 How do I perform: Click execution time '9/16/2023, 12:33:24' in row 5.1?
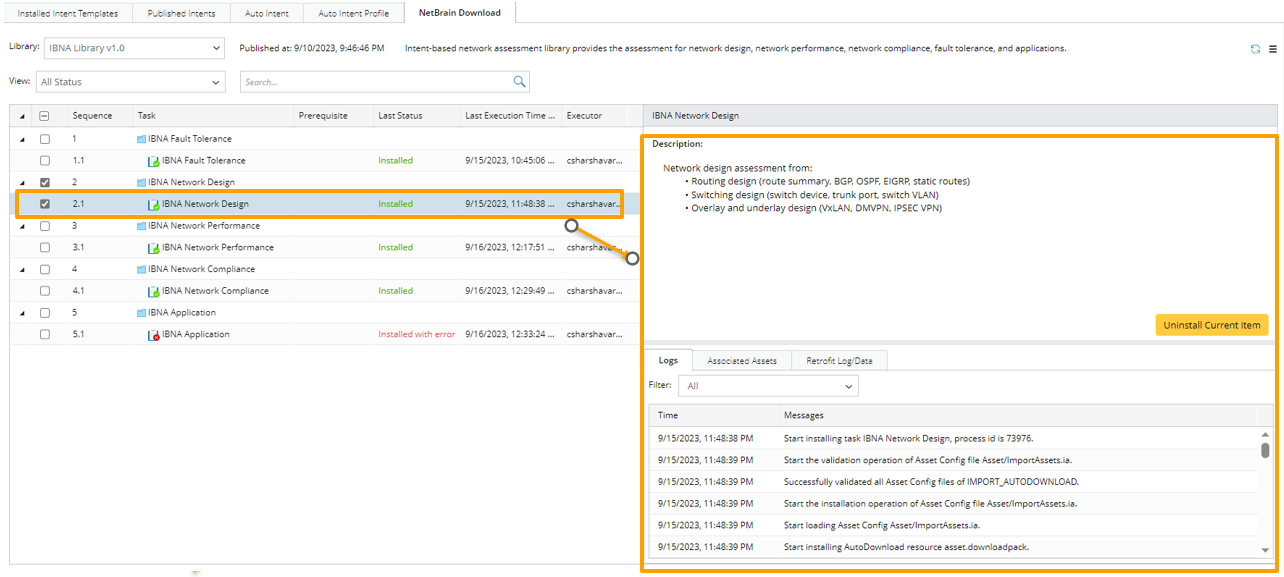[510, 335]
